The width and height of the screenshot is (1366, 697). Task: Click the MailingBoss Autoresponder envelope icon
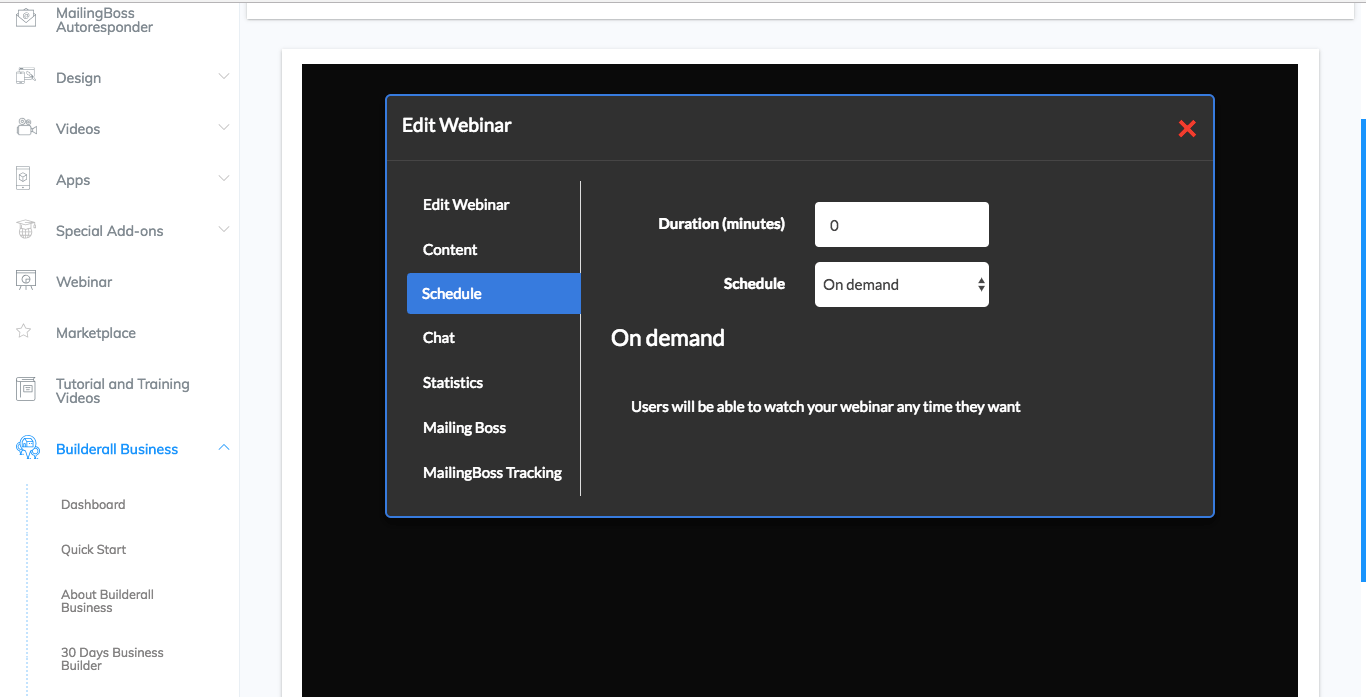tap(26, 18)
